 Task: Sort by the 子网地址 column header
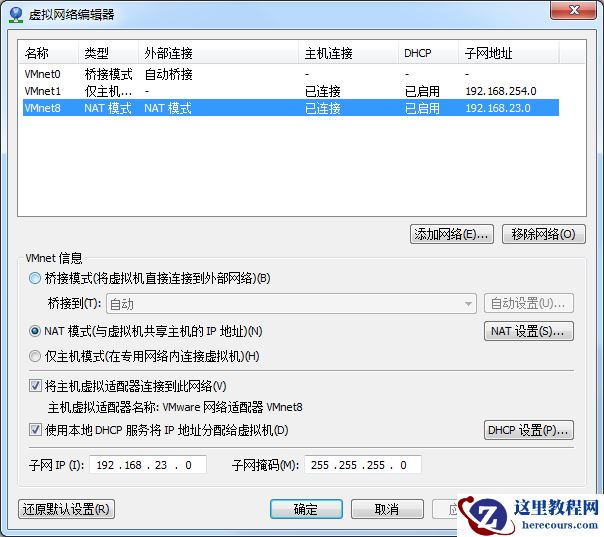point(508,53)
